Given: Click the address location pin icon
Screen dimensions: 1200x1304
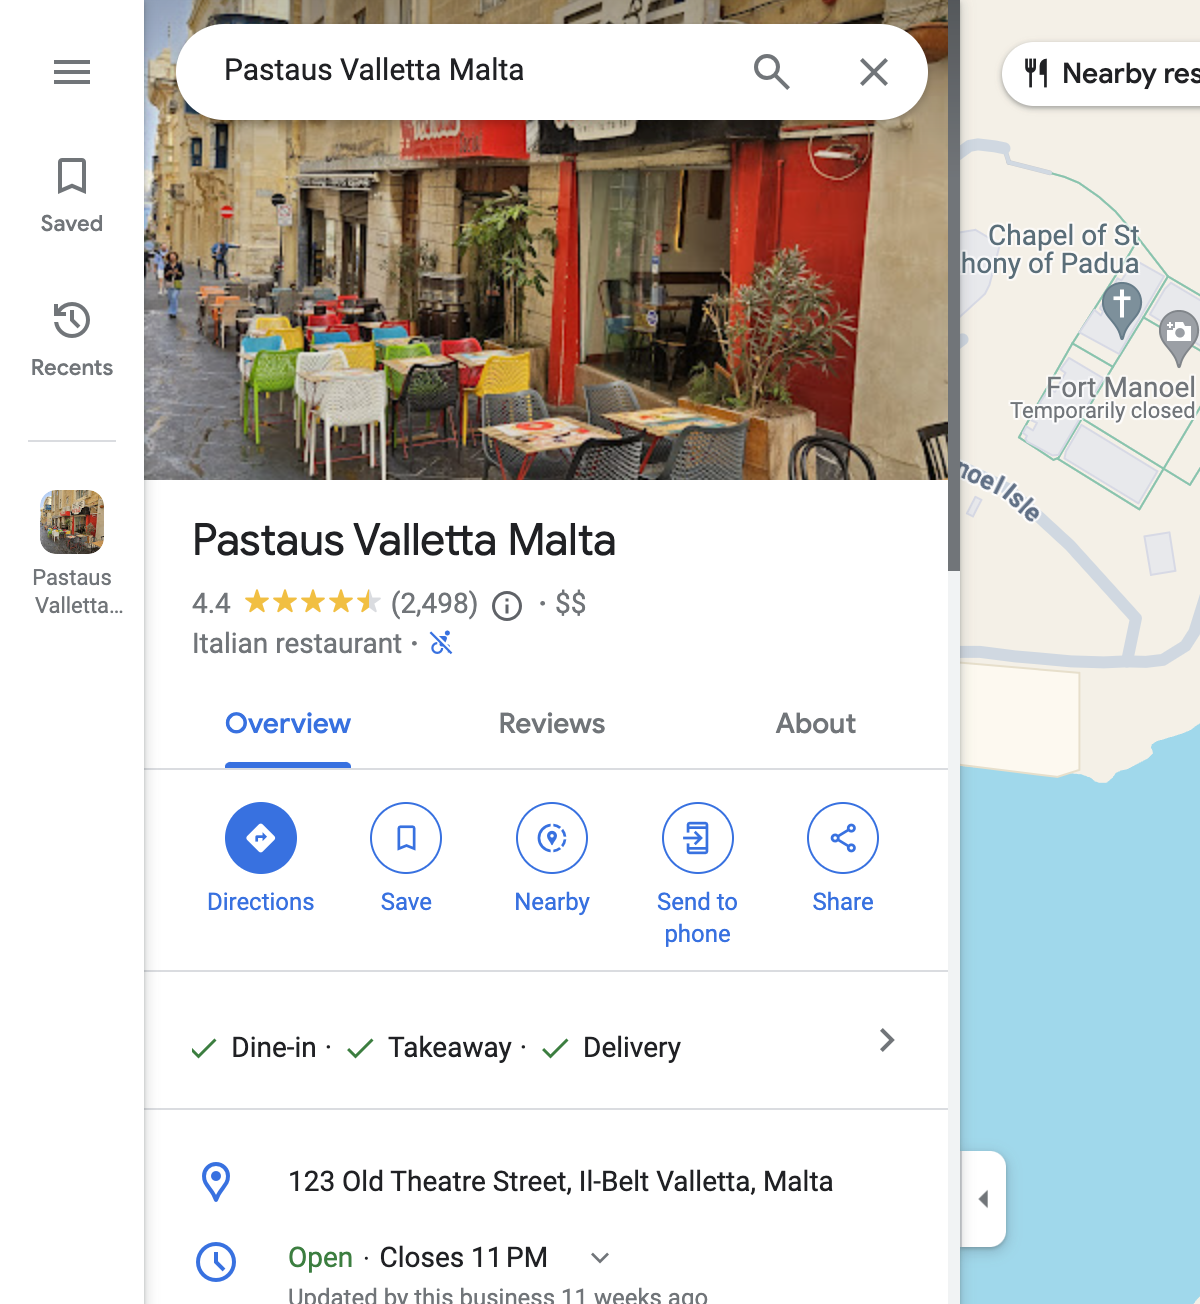Looking at the screenshot, I should pos(216,1181).
